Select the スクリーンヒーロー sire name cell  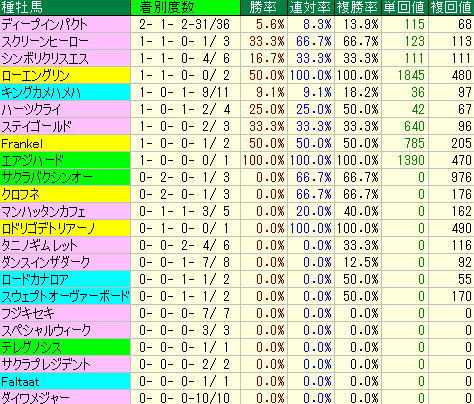(65, 41)
